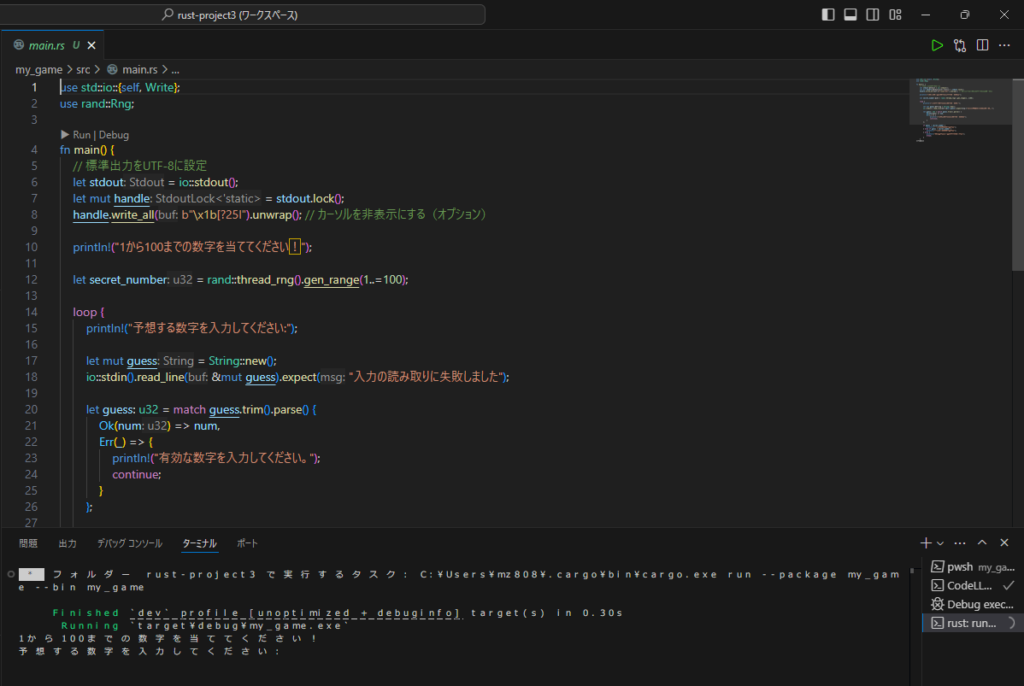
Task: Maximize the panel with chevron up
Action: [982, 543]
